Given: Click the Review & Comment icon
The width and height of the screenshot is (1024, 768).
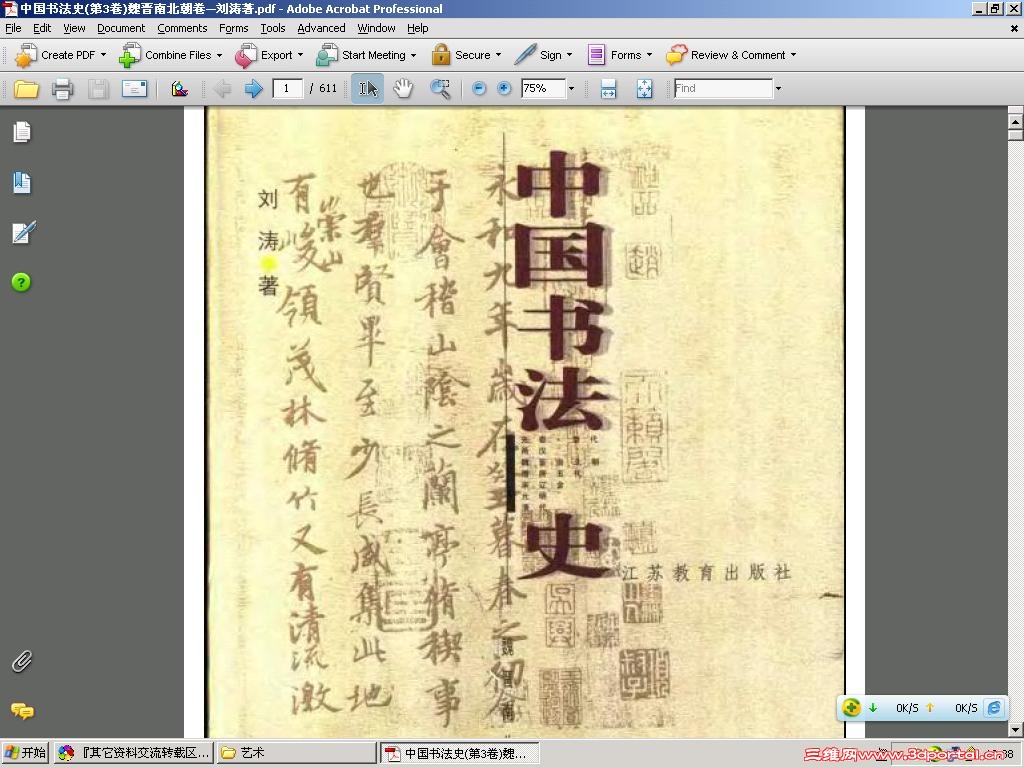Looking at the screenshot, I should (x=677, y=55).
